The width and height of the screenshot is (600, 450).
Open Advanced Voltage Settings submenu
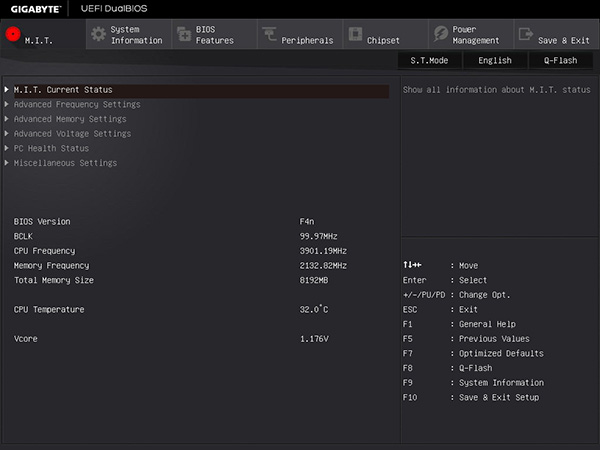[72, 134]
